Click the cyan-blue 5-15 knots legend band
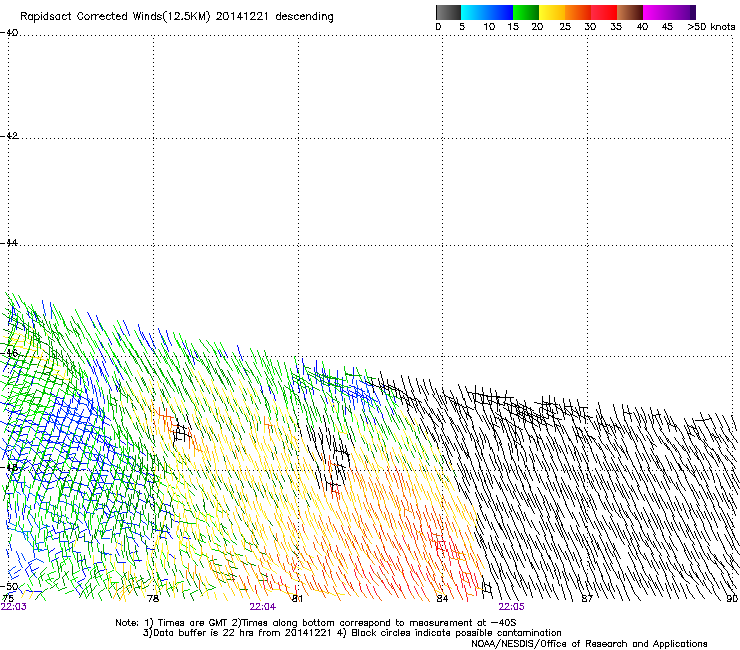 click(487, 12)
